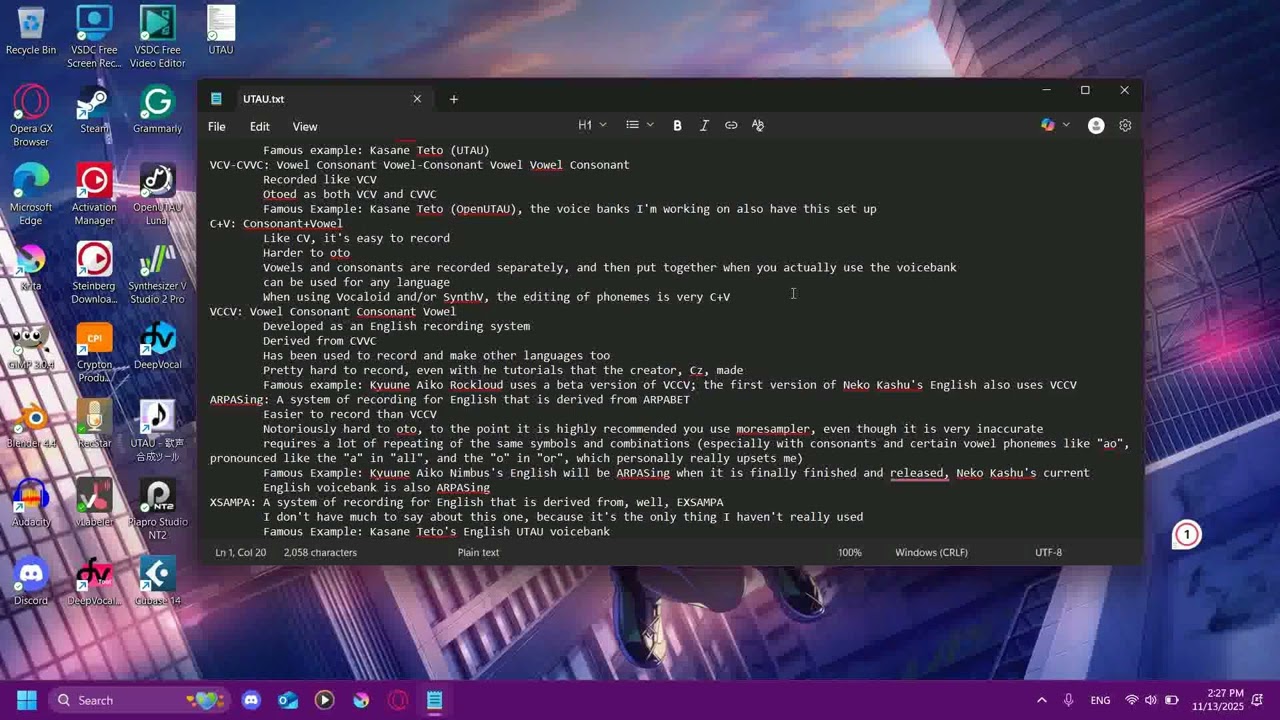
Task: Open Recycle Bin on desktop
Action: point(31,31)
